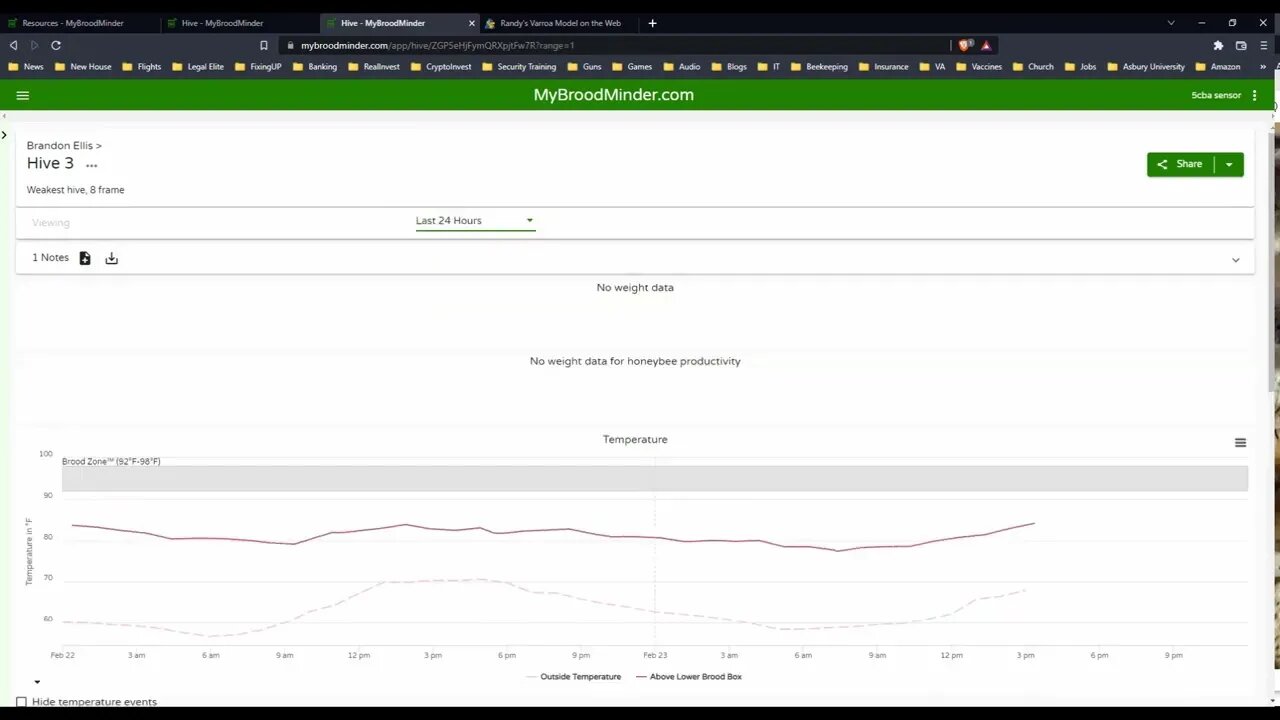This screenshot has width=1280, height=720.
Task: Switch to the Resources - MyBroodMinder tab
Action: point(80,23)
